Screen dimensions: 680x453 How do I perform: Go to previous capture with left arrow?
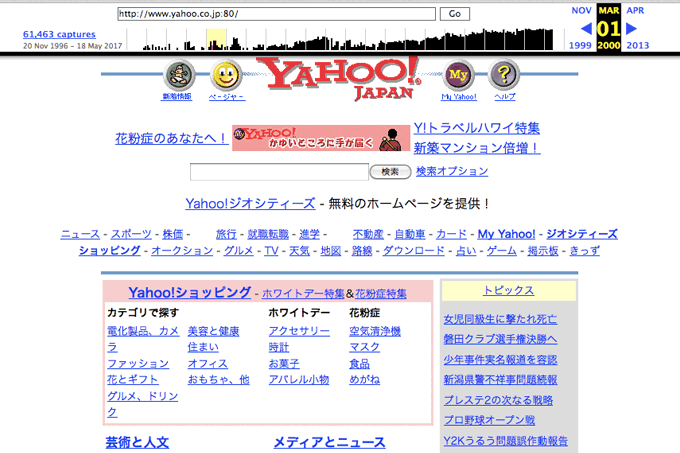(586, 29)
